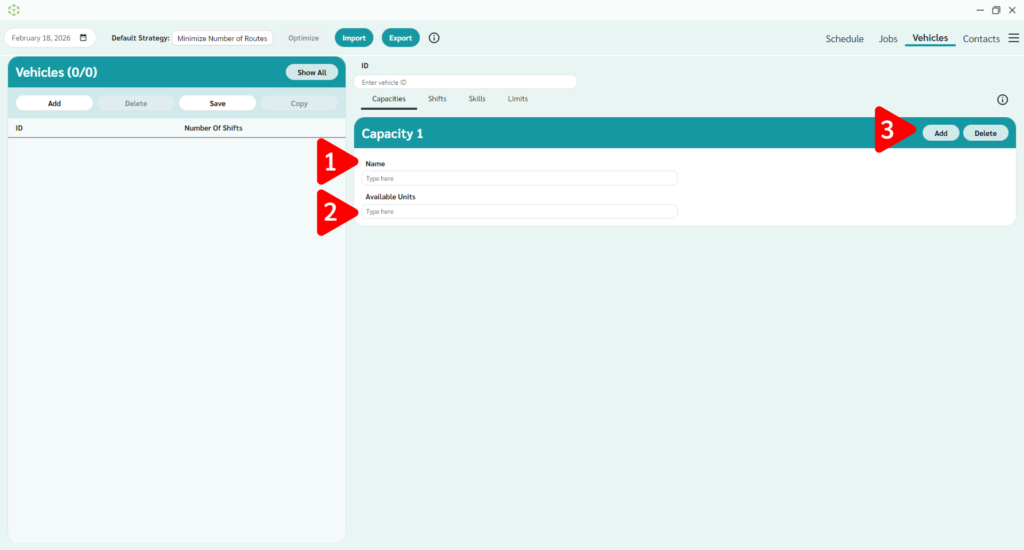This screenshot has width=1024, height=550.
Task: Go to the Jobs view
Action: click(887, 39)
